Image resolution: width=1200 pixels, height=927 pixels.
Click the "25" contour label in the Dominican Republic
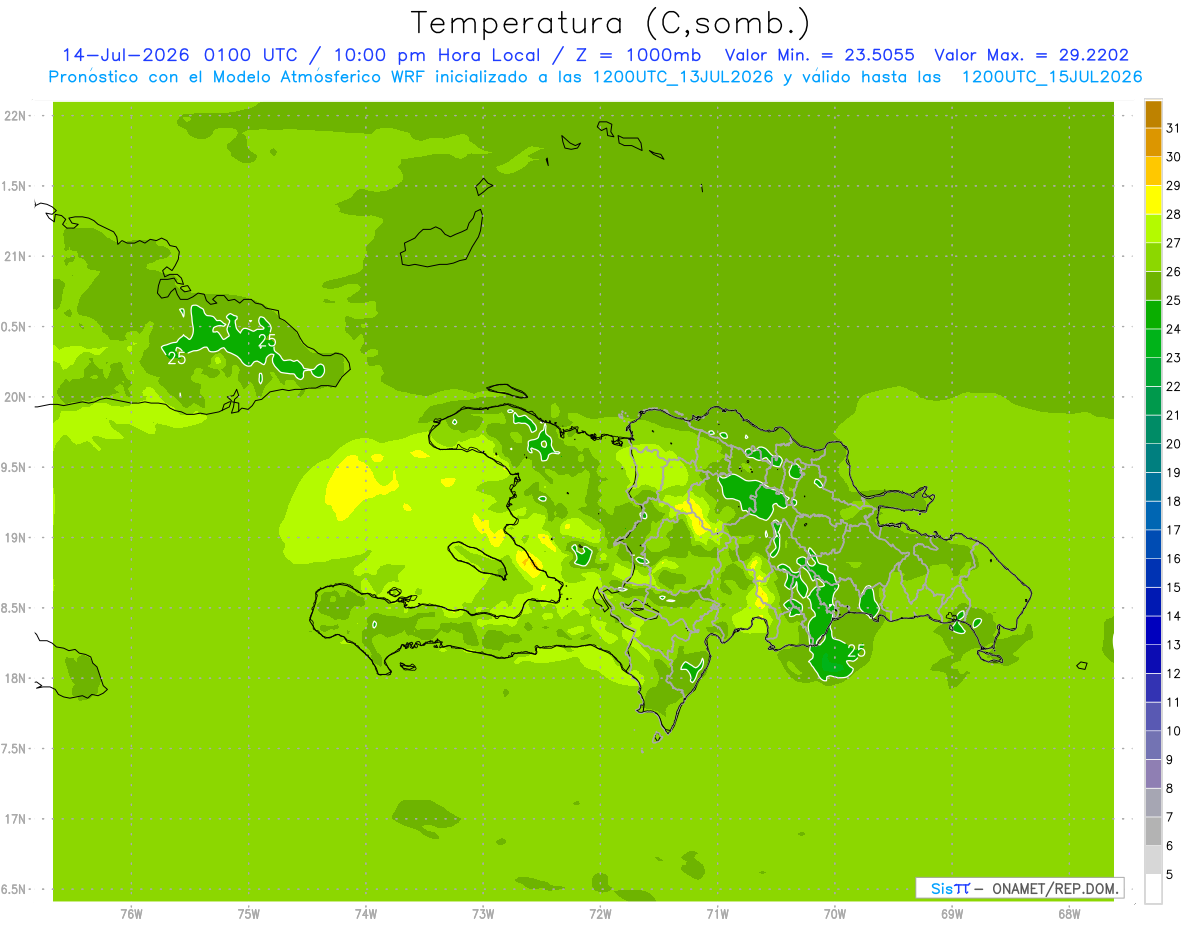click(856, 650)
